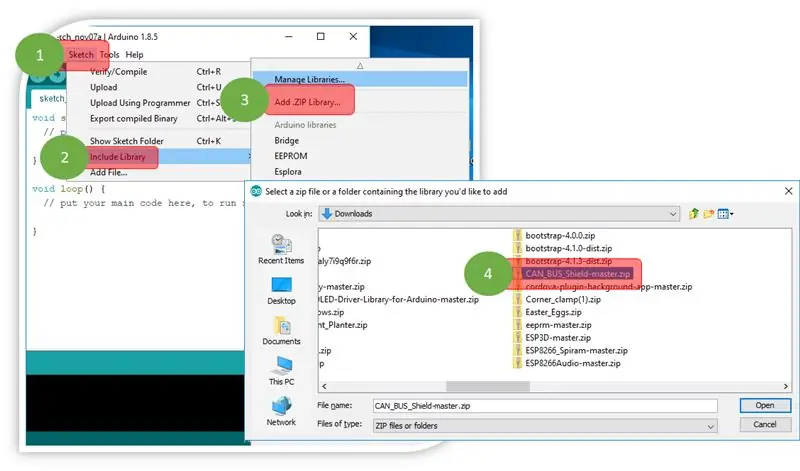Choose Upload from Sketch menu
Viewport: 800px width, 471px height.
pyautogui.click(x=104, y=87)
